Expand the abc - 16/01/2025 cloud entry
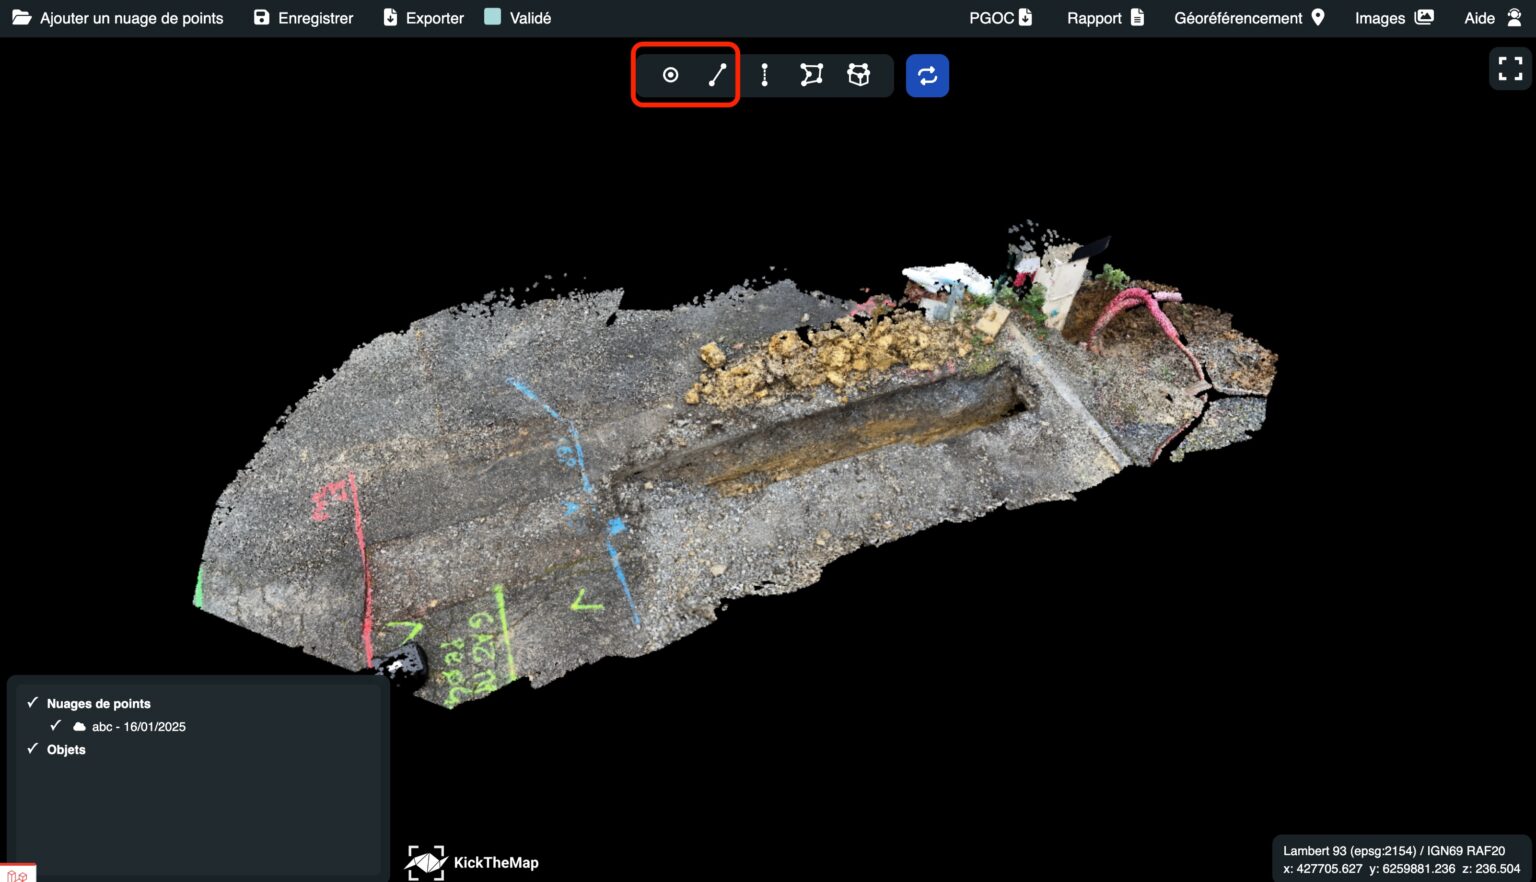 (x=139, y=726)
